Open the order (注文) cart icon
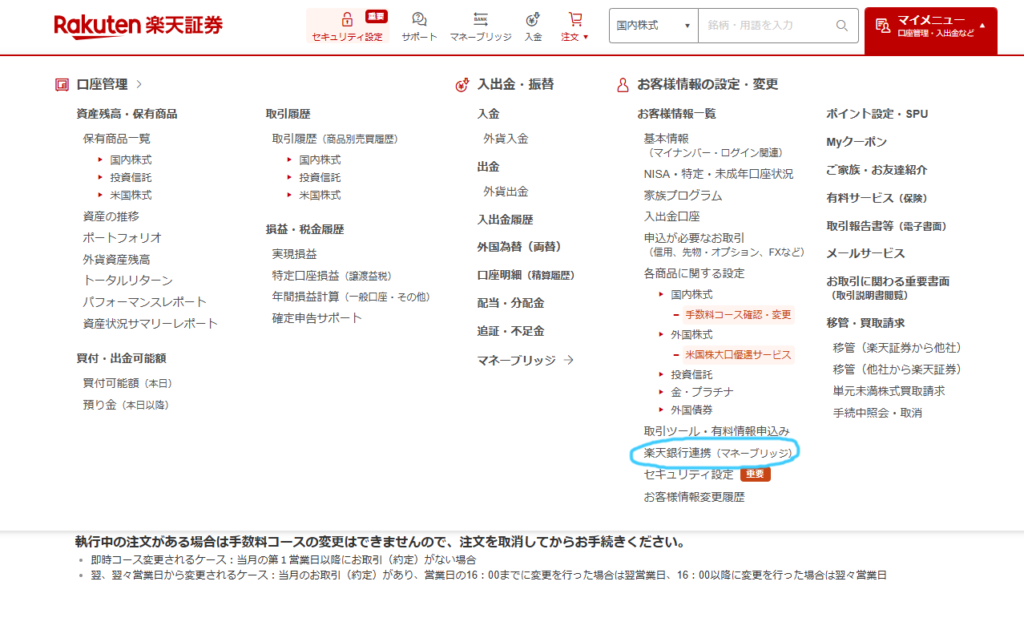This screenshot has height=642, width=1024. pyautogui.click(x=574, y=19)
